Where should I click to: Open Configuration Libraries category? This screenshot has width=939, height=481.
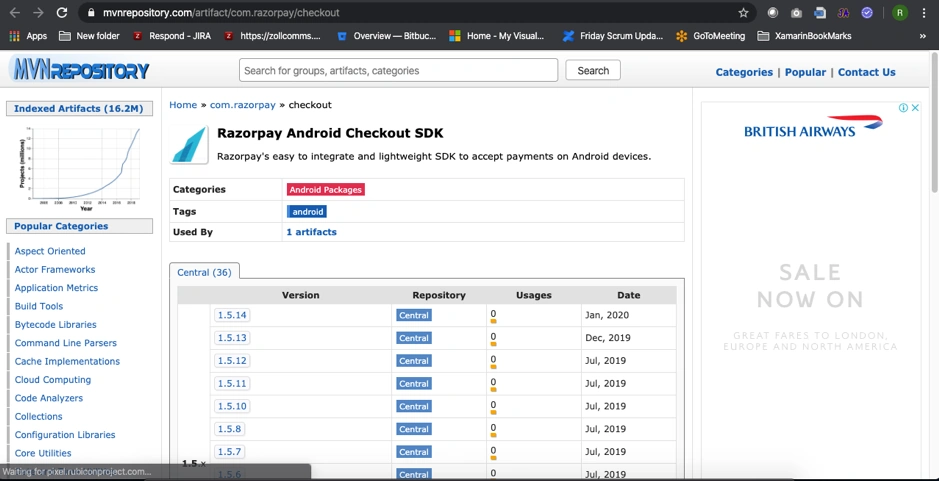(65, 435)
